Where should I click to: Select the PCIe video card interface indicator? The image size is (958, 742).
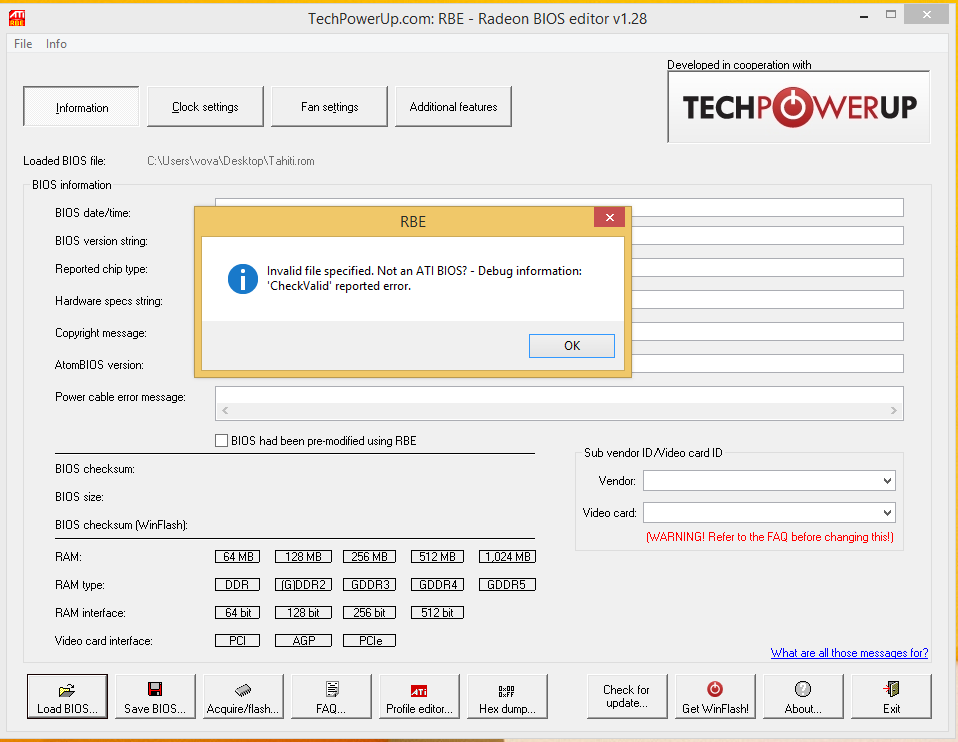370,641
